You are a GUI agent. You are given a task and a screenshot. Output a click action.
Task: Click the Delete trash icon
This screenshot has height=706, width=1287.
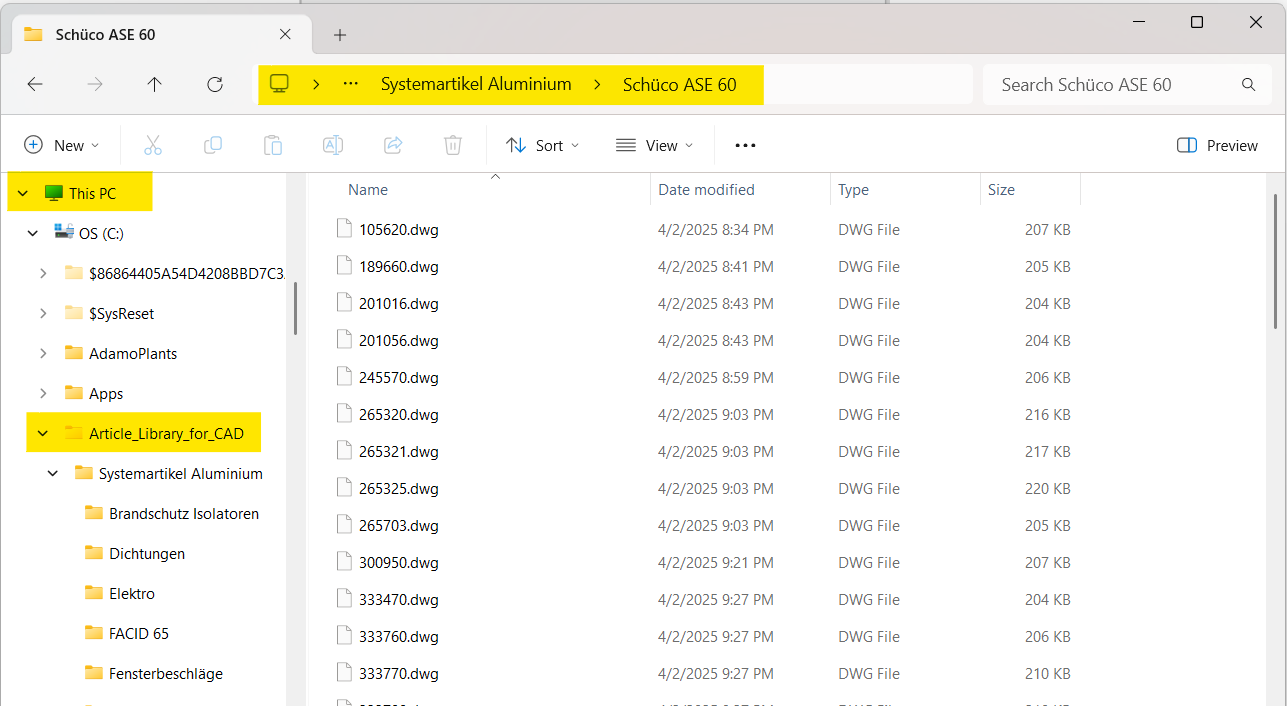(x=453, y=146)
